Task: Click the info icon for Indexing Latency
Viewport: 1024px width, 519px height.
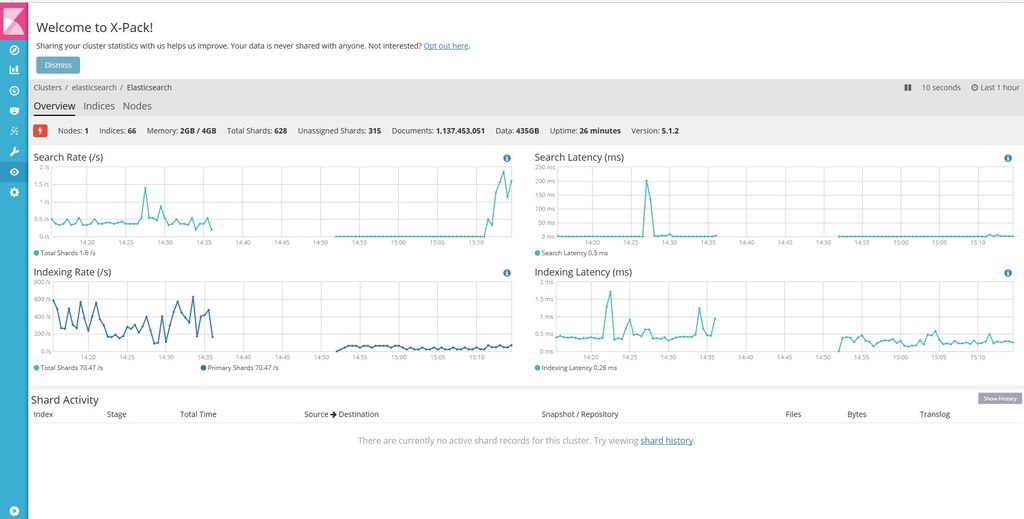Action: coord(1008,273)
